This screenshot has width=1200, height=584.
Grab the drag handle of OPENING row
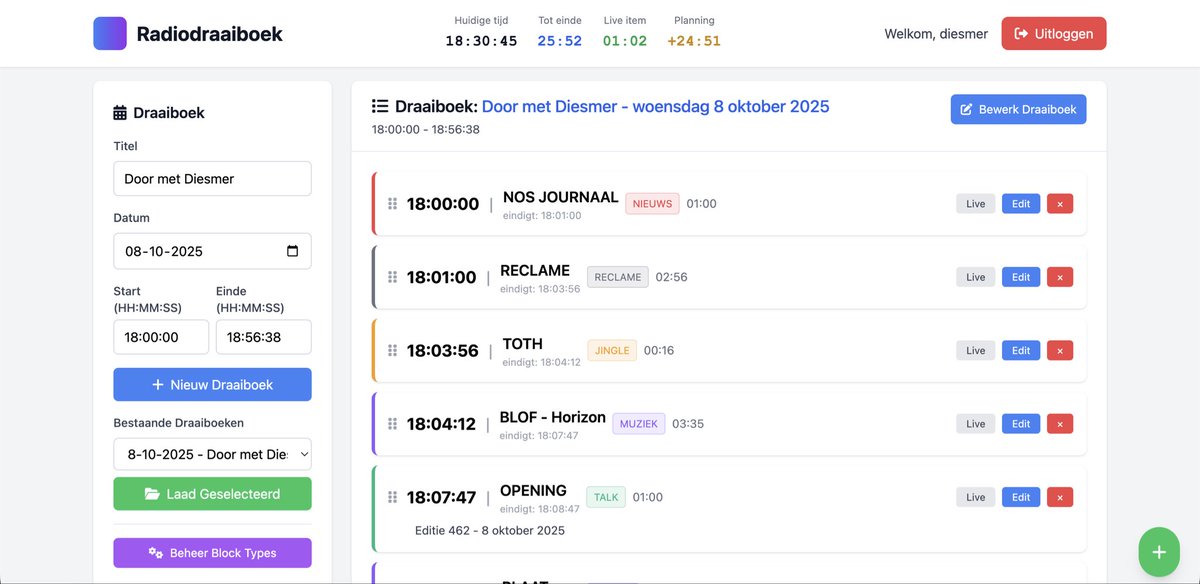[x=392, y=497]
